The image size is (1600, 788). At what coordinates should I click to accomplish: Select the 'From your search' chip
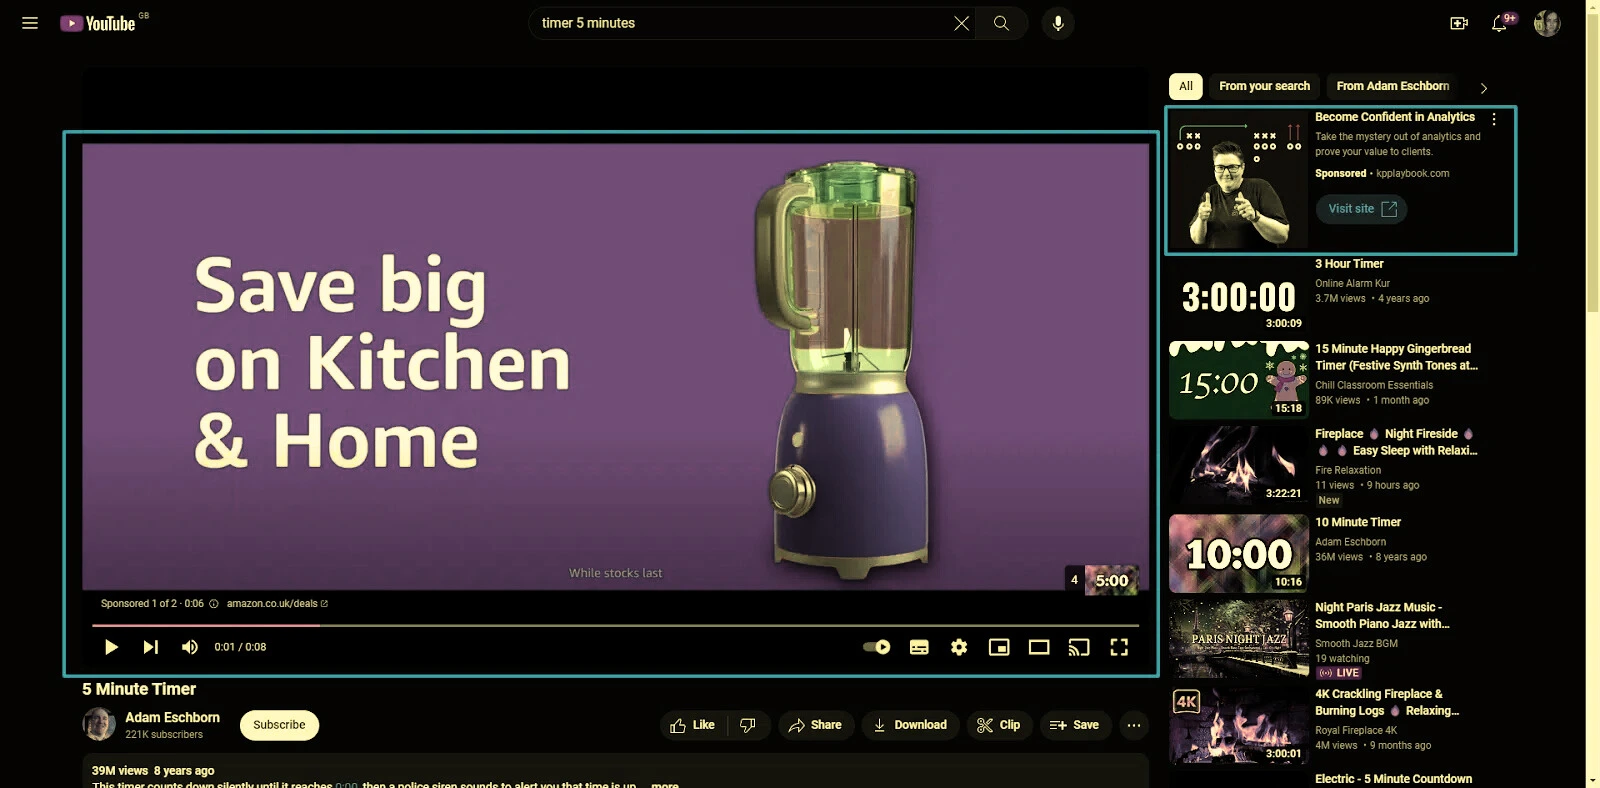[1264, 86]
